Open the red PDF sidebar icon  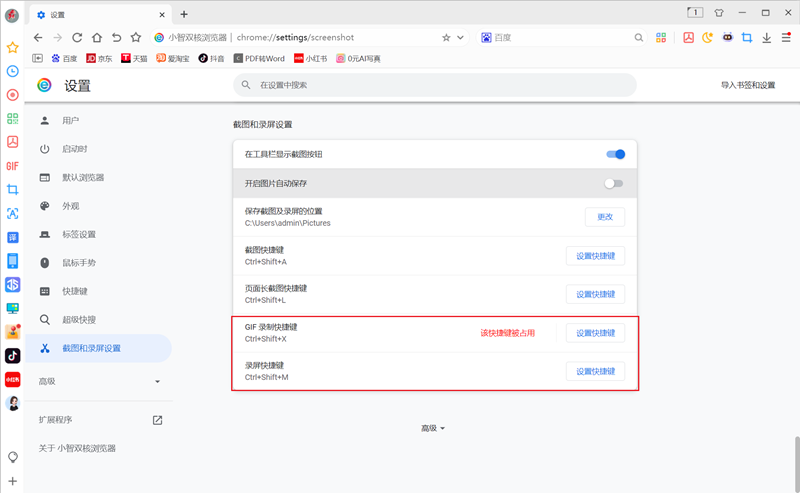12,142
